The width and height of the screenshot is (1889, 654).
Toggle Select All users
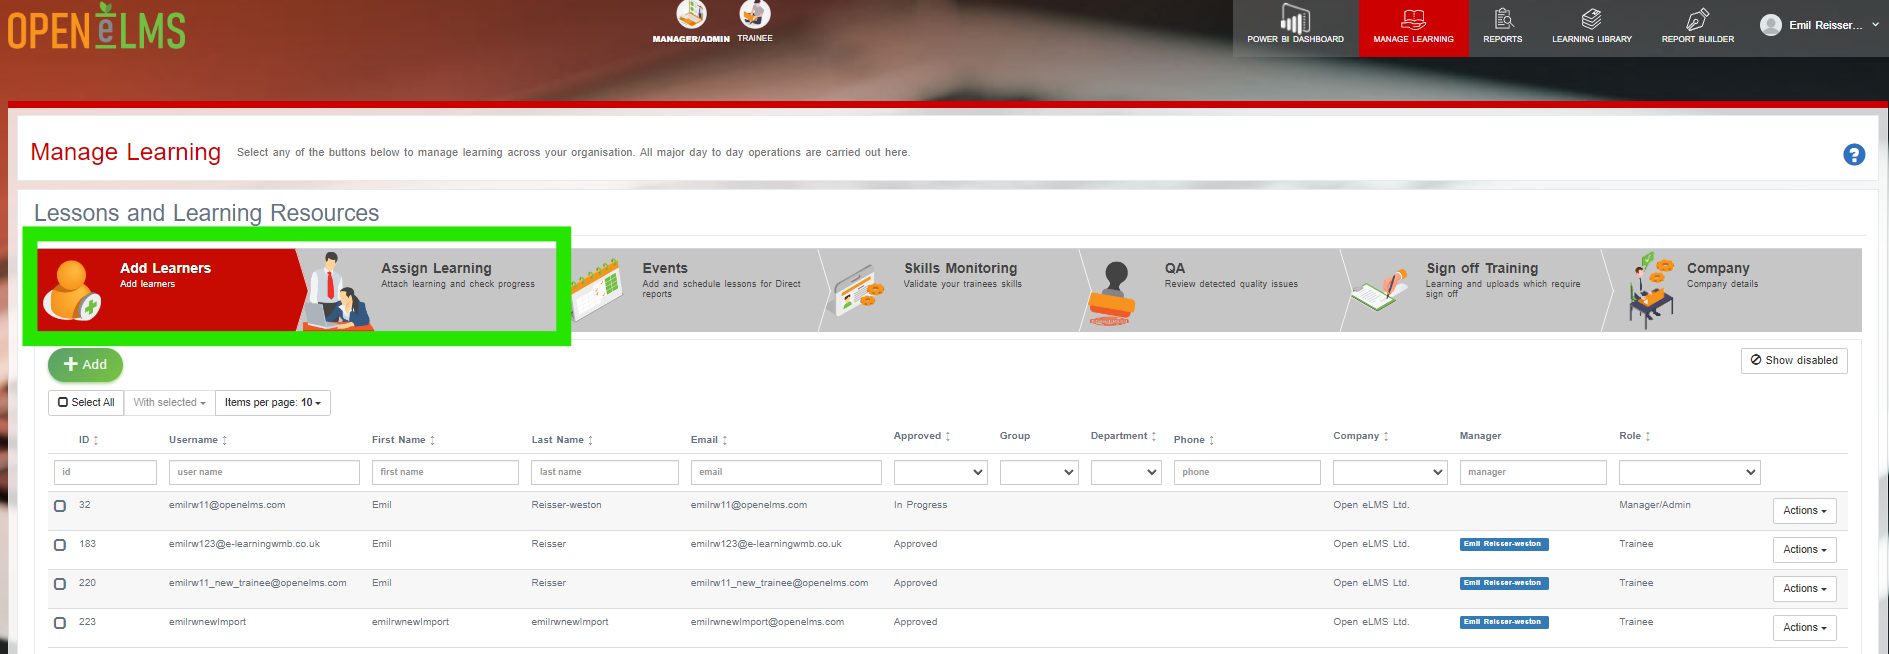tap(86, 402)
